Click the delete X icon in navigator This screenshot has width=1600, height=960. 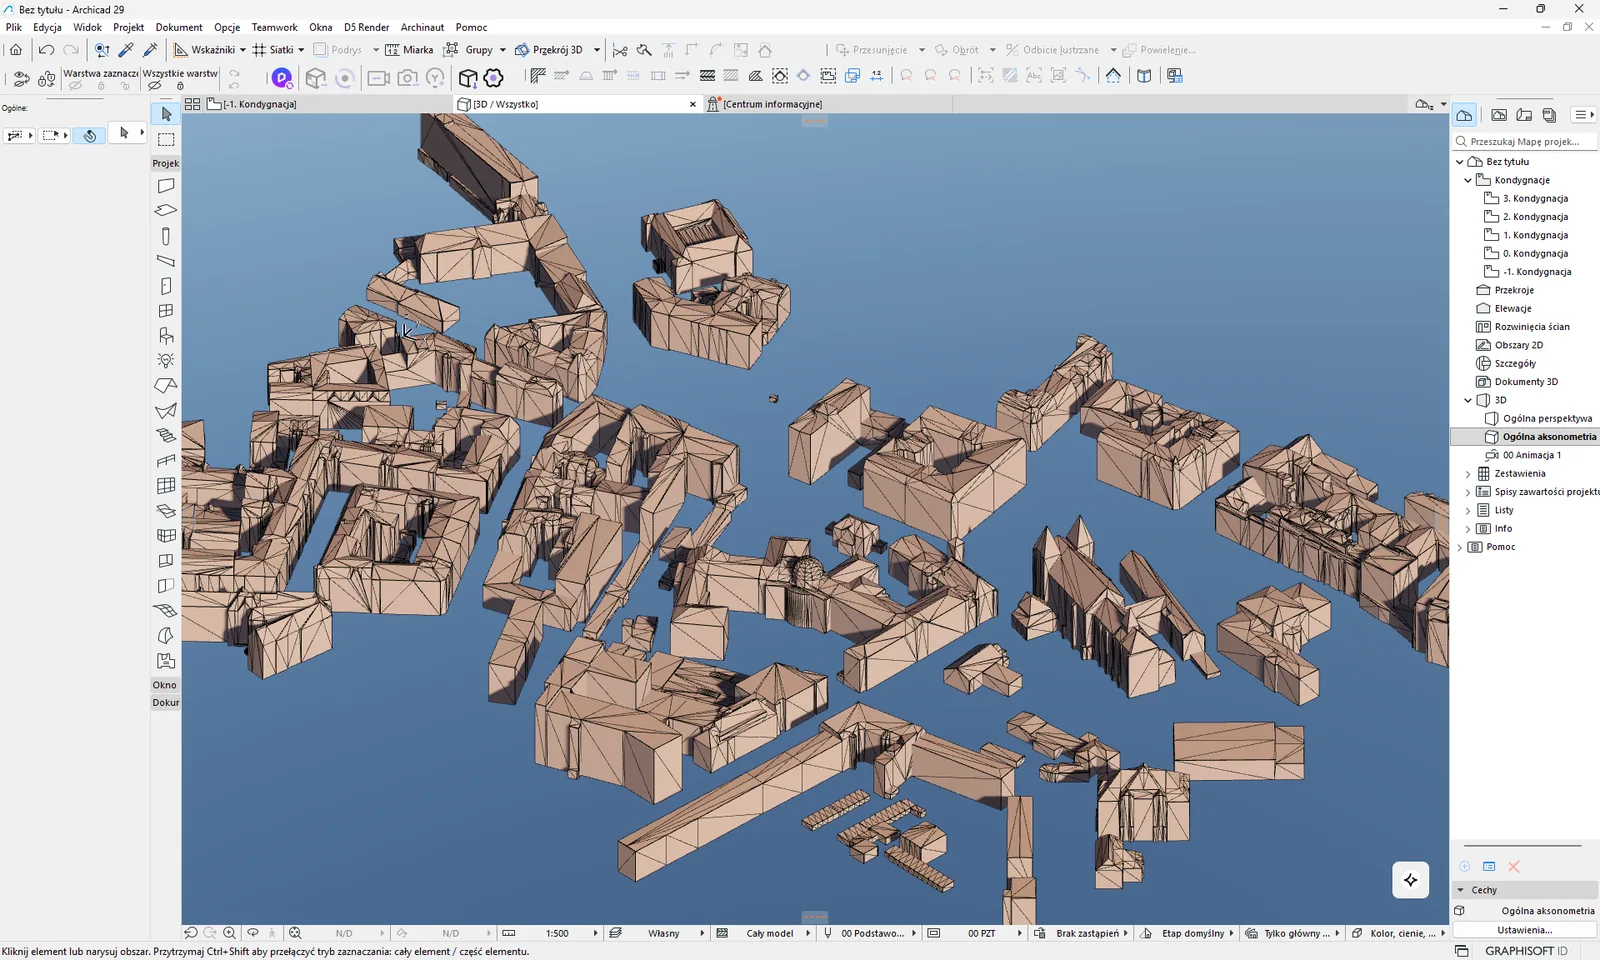1514,867
